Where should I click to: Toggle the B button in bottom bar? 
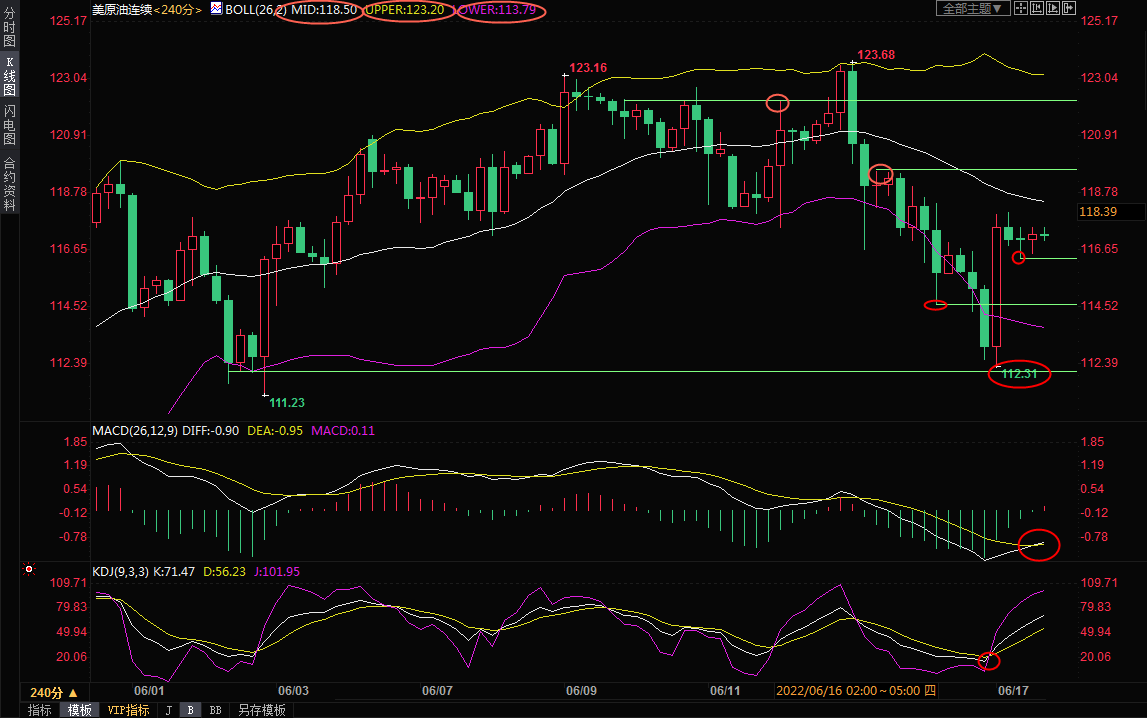pyautogui.click(x=189, y=710)
